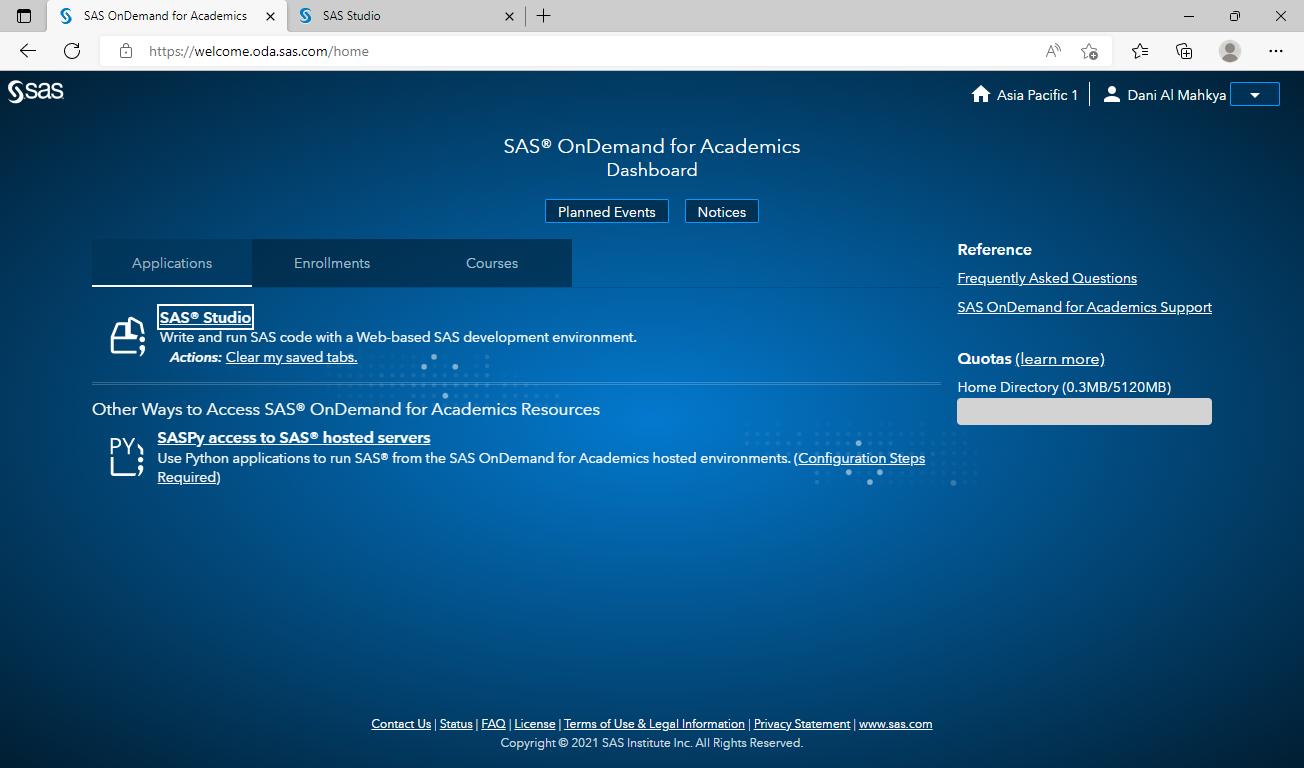Click the Home Directory (0.3MB/5120MB) text
The height and width of the screenshot is (768, 1304).
[x=1064, y=387]
